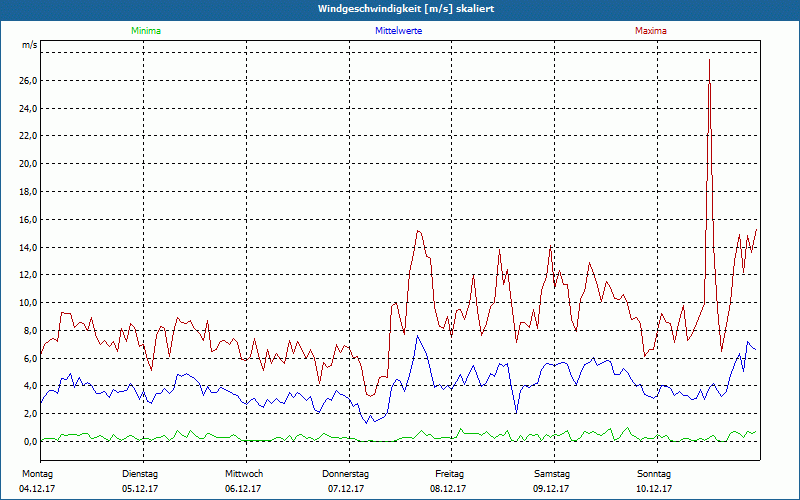The image size is (800, 500).
Task: Click the '12,0' y-axis value
Action: 27,275
